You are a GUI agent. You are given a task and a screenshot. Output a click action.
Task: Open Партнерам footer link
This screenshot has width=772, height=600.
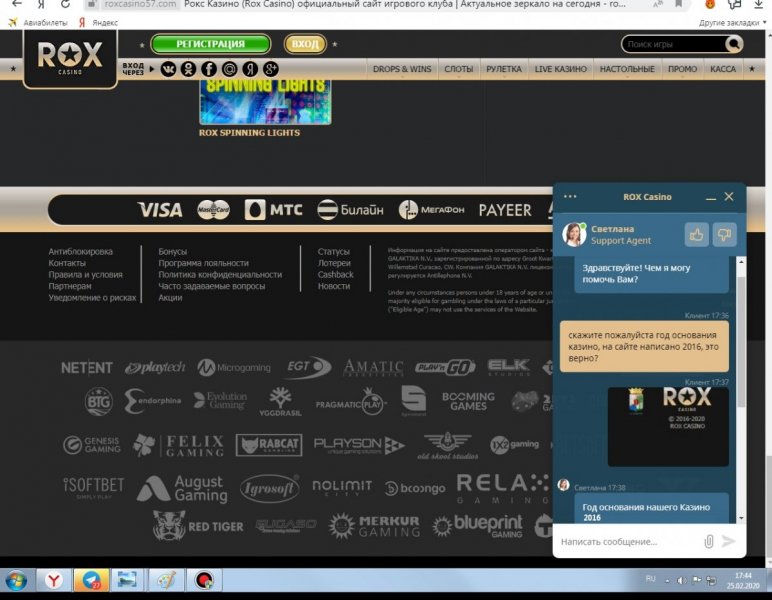[70, 286]
